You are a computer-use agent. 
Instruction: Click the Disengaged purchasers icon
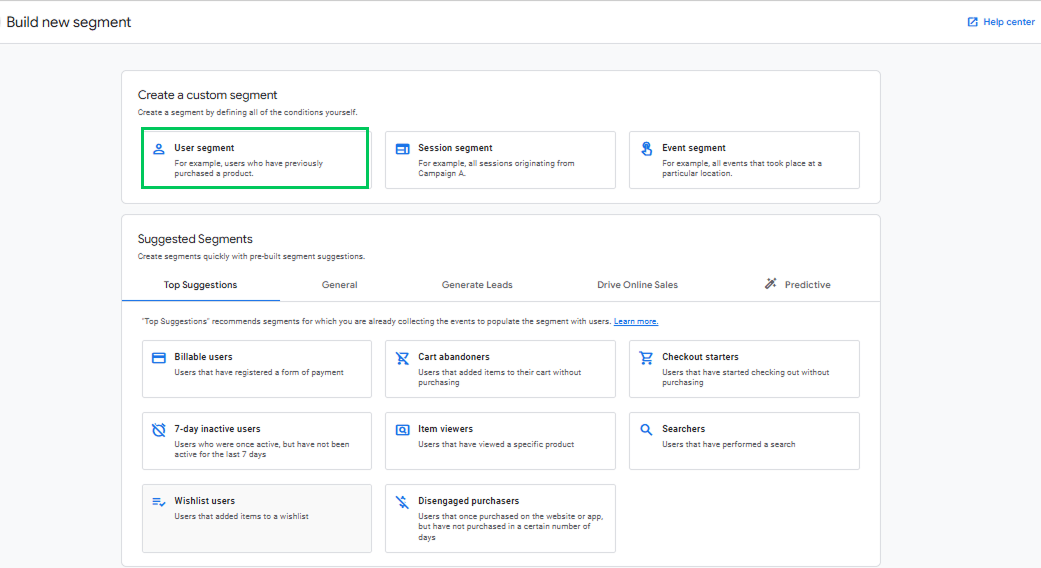pos(402,502)
